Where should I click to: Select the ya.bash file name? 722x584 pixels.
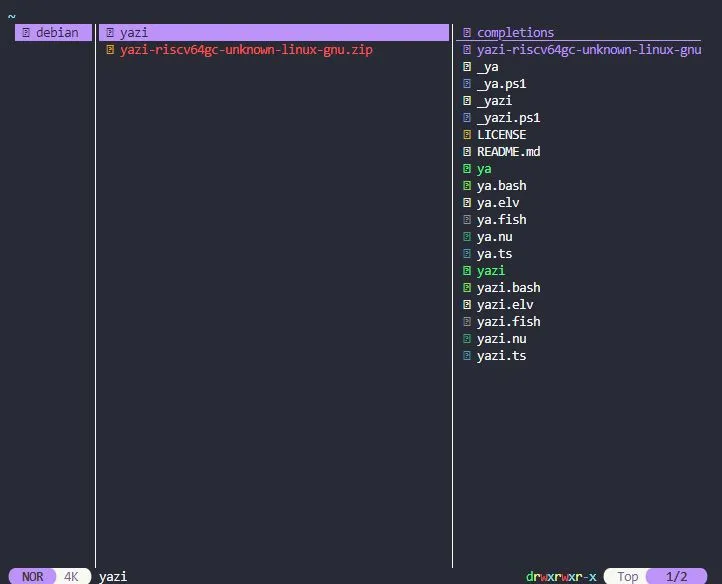click(501, 186)
